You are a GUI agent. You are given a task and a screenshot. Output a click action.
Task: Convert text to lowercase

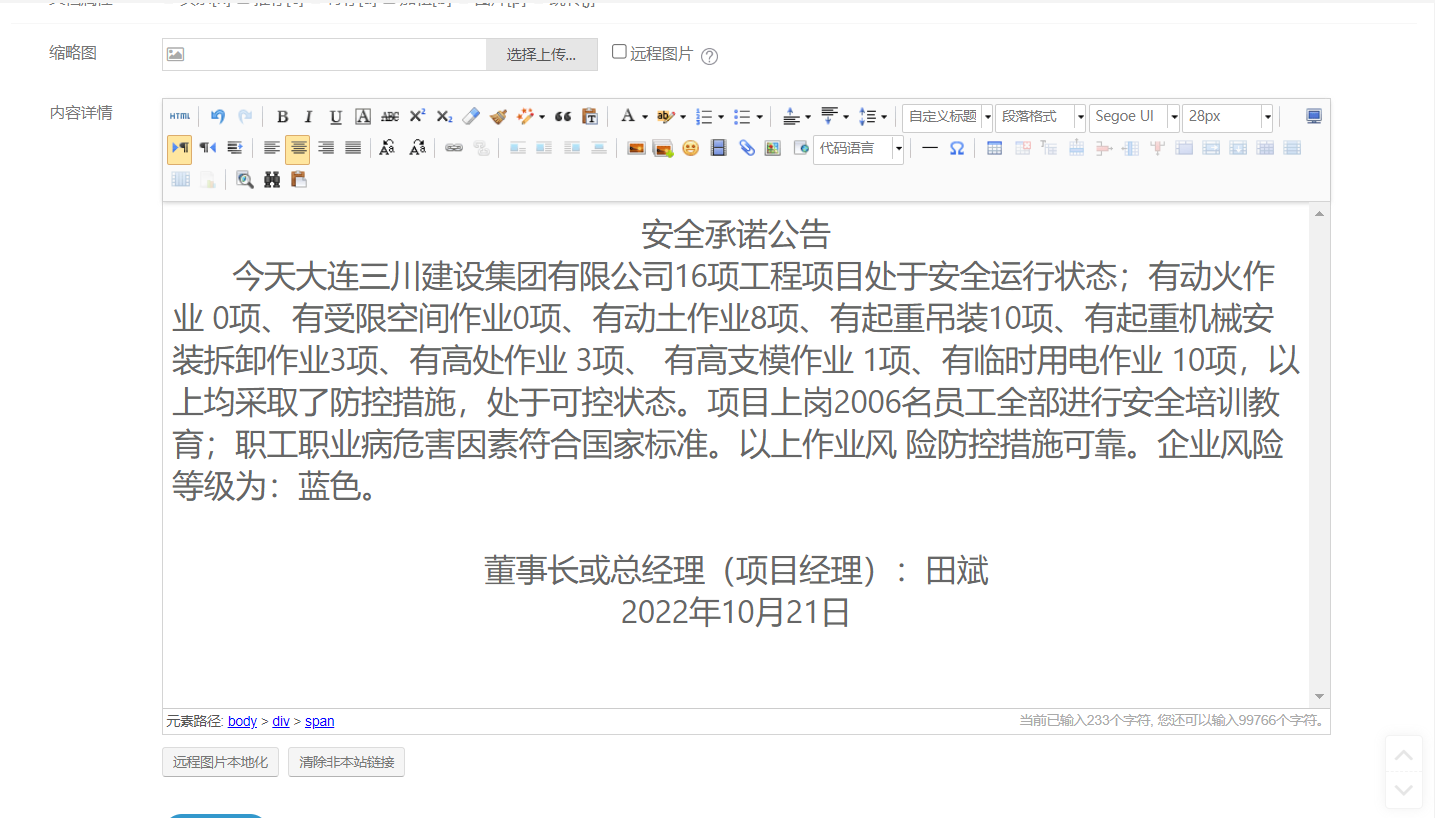coord(417,148)
